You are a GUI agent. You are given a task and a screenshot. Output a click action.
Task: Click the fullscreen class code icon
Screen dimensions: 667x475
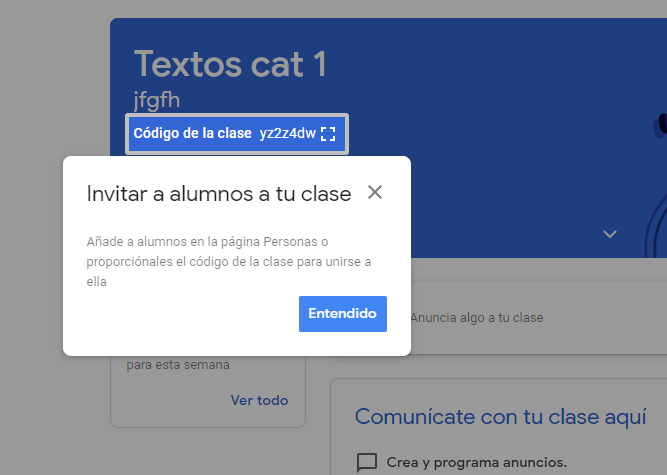(x=328, y=134)
